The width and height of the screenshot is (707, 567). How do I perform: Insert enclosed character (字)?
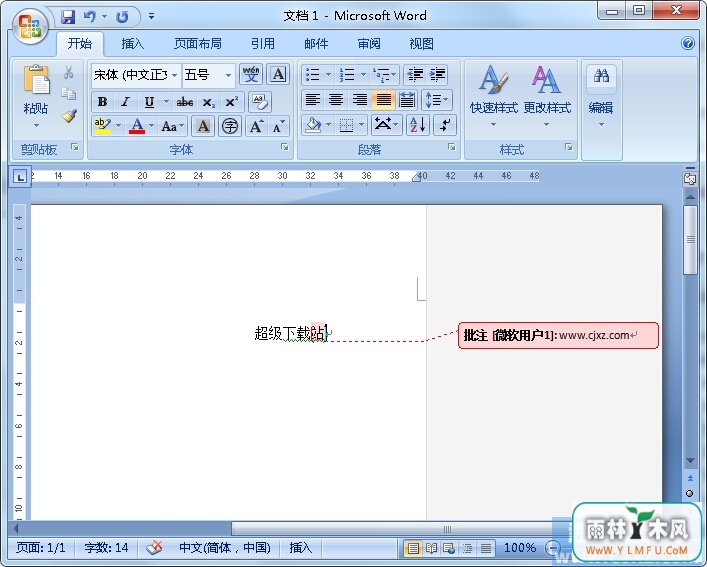pyautogui.click(x=230, y=126)
